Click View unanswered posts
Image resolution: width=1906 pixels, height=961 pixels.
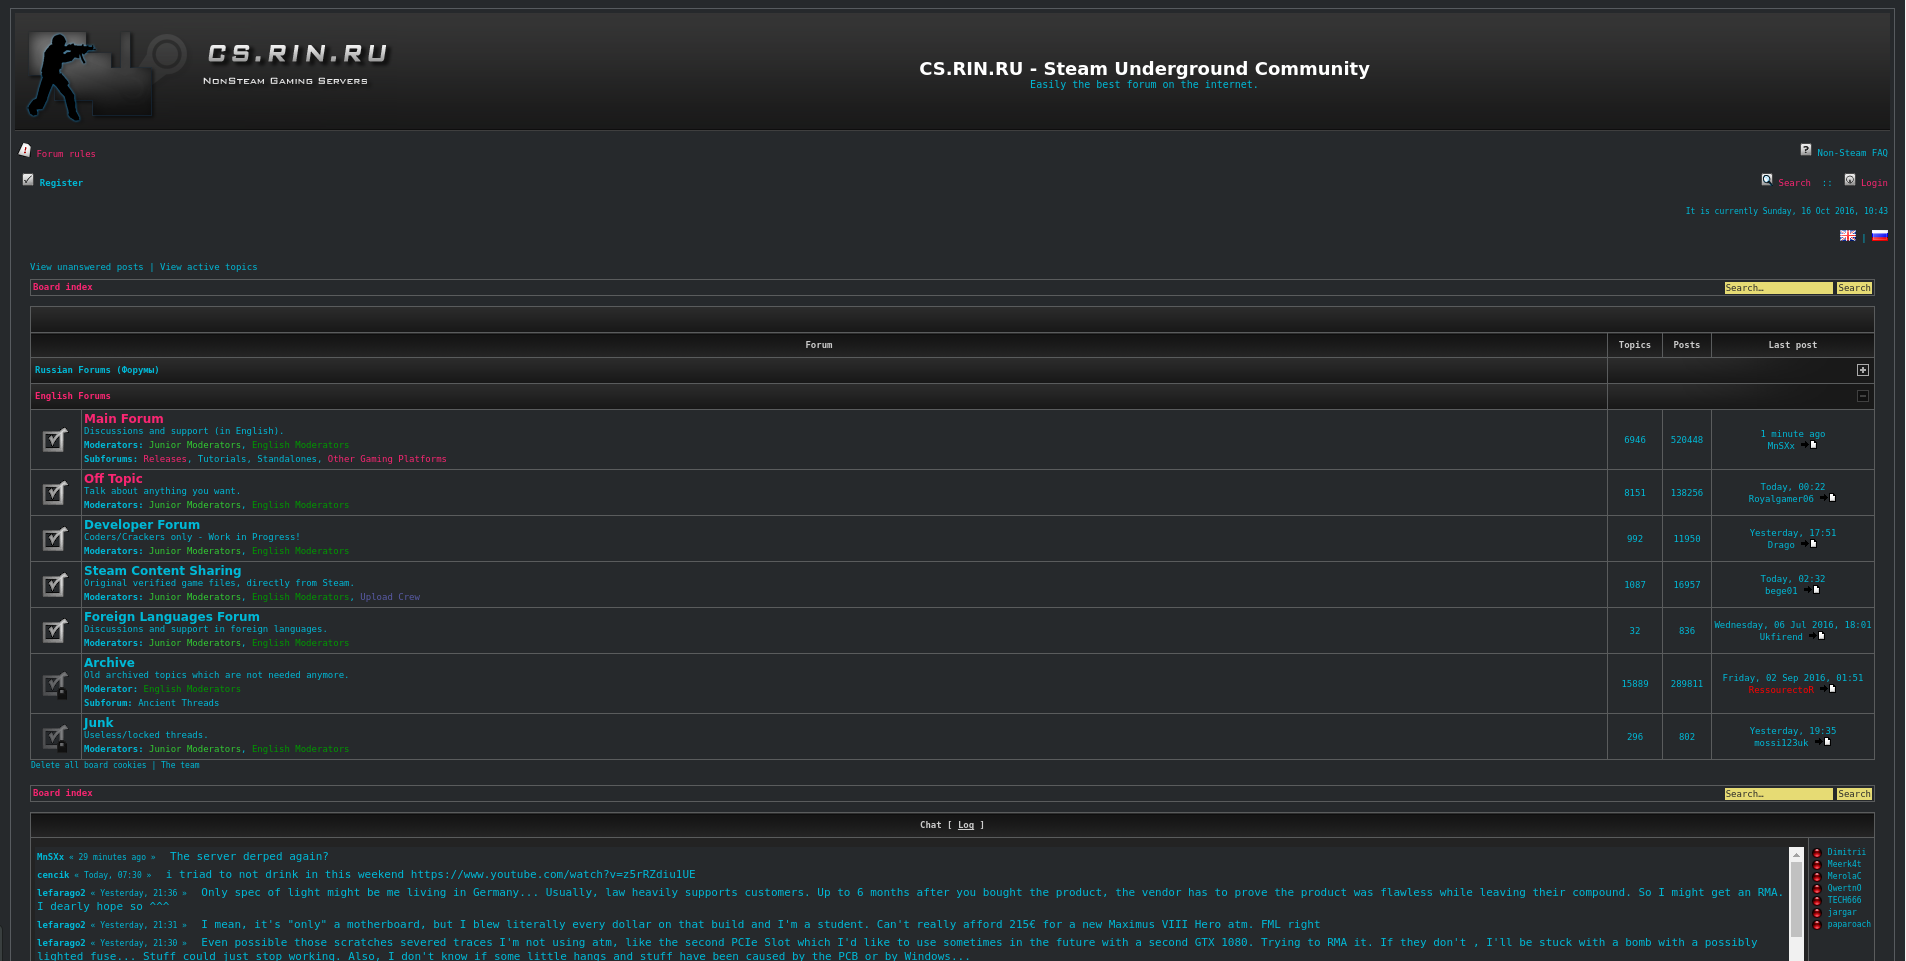coord(87,267)
